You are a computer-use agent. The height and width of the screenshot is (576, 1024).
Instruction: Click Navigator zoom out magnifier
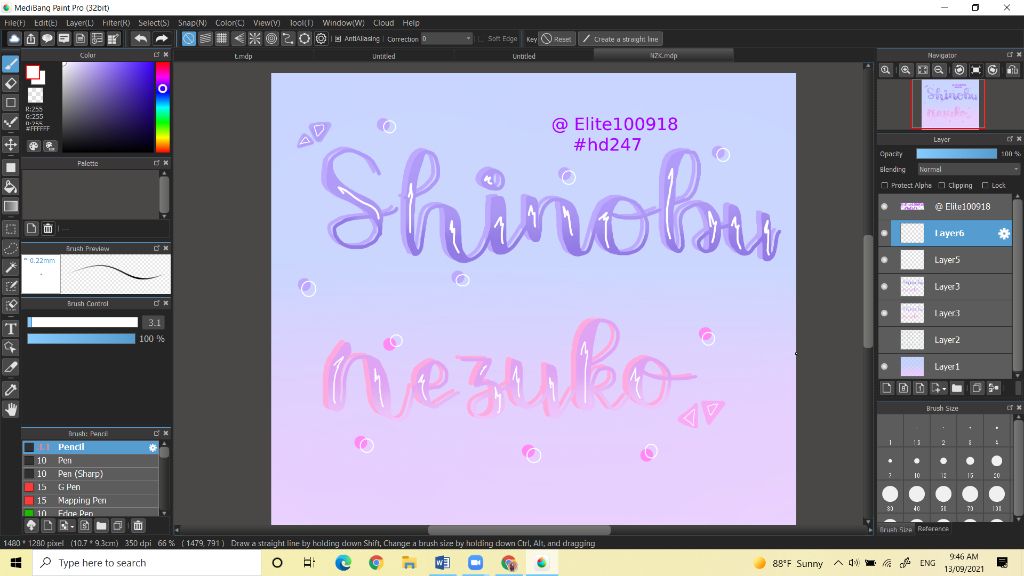(x=939, y=70)
